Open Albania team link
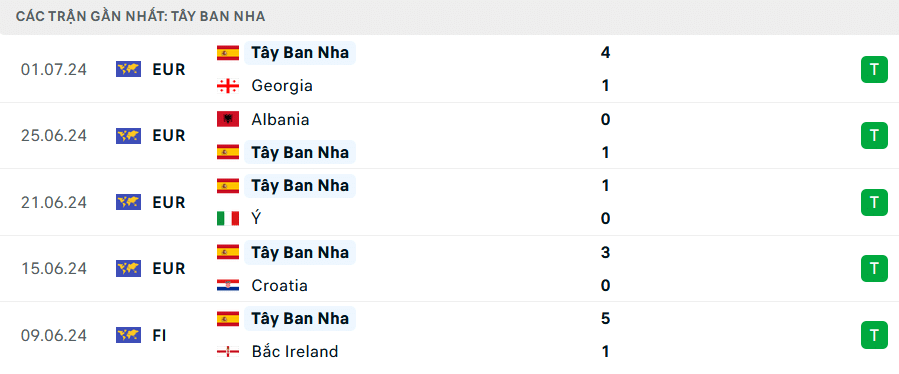 (280, 119)
